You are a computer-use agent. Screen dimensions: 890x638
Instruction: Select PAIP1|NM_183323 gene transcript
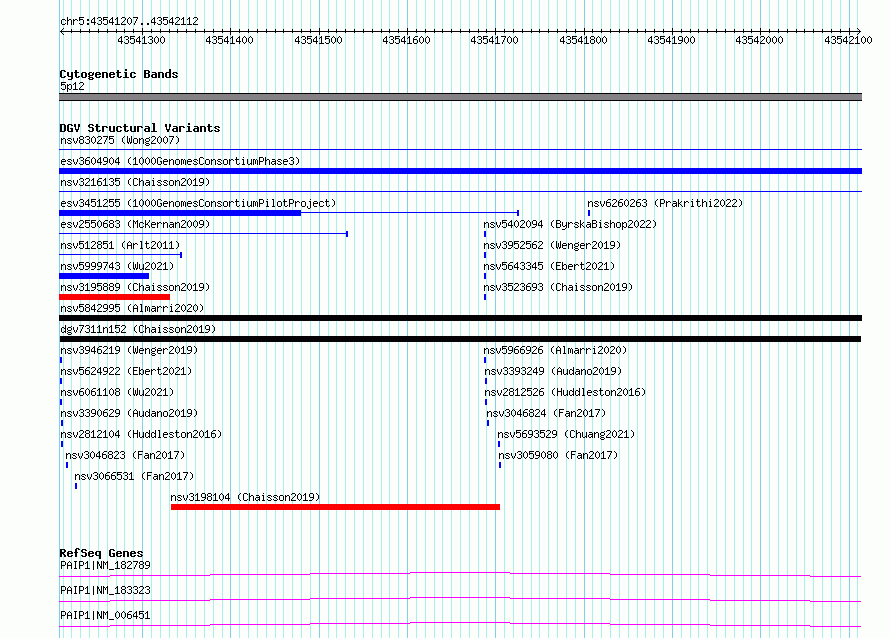pyautogui.click(x=105, y=590)
